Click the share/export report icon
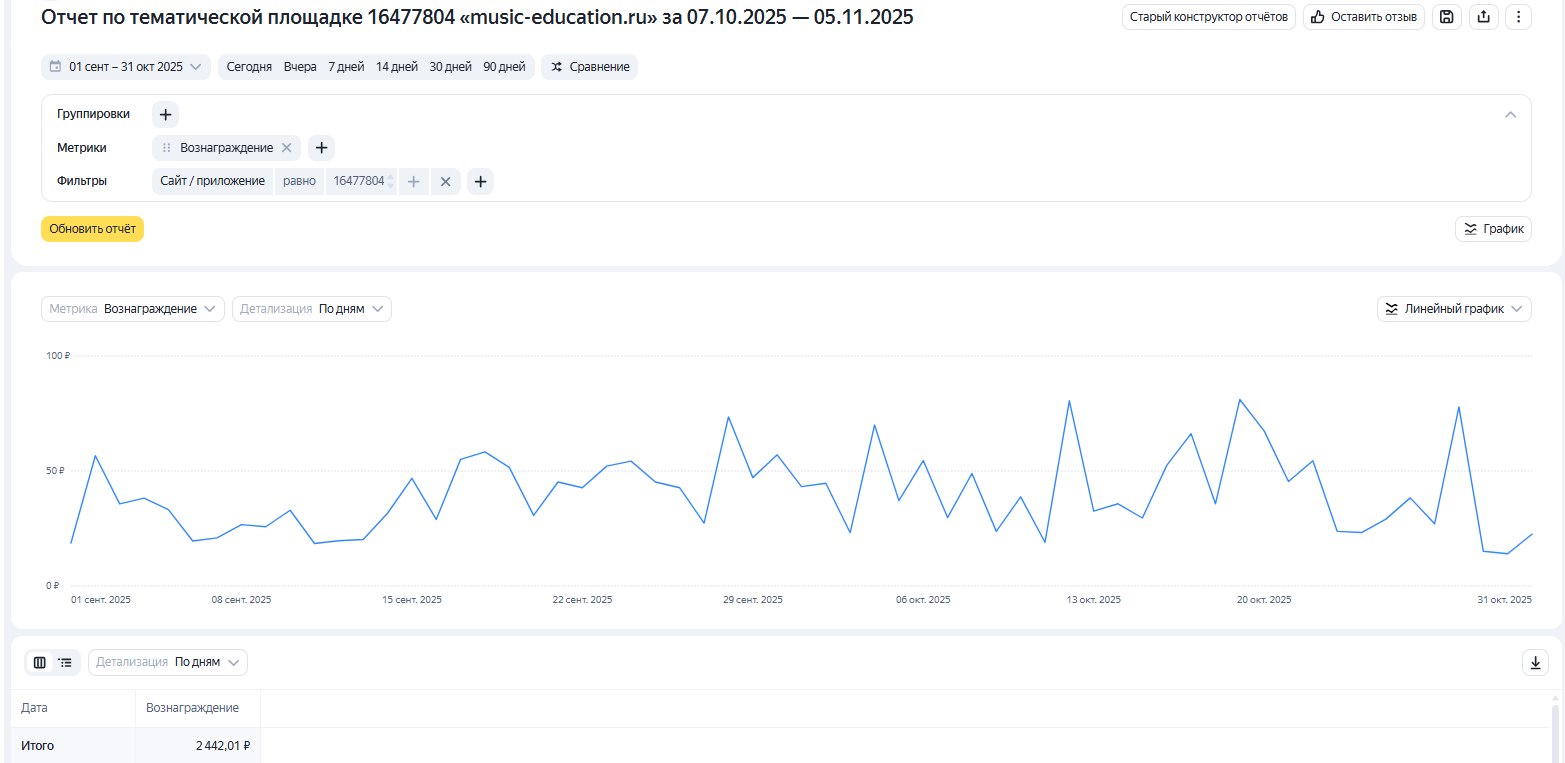 pyautogui.click(x=1483, y=17)
